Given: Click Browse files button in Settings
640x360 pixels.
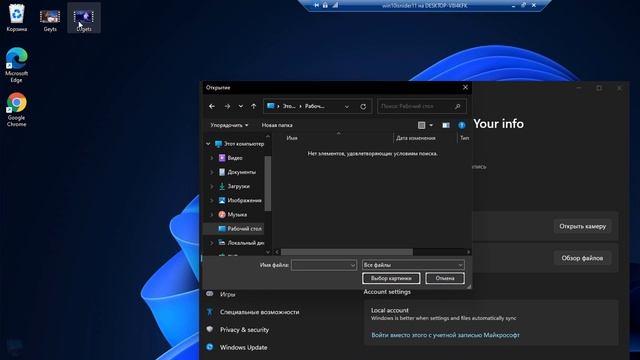Looking at the screenshot, I should tap(582, 258).
